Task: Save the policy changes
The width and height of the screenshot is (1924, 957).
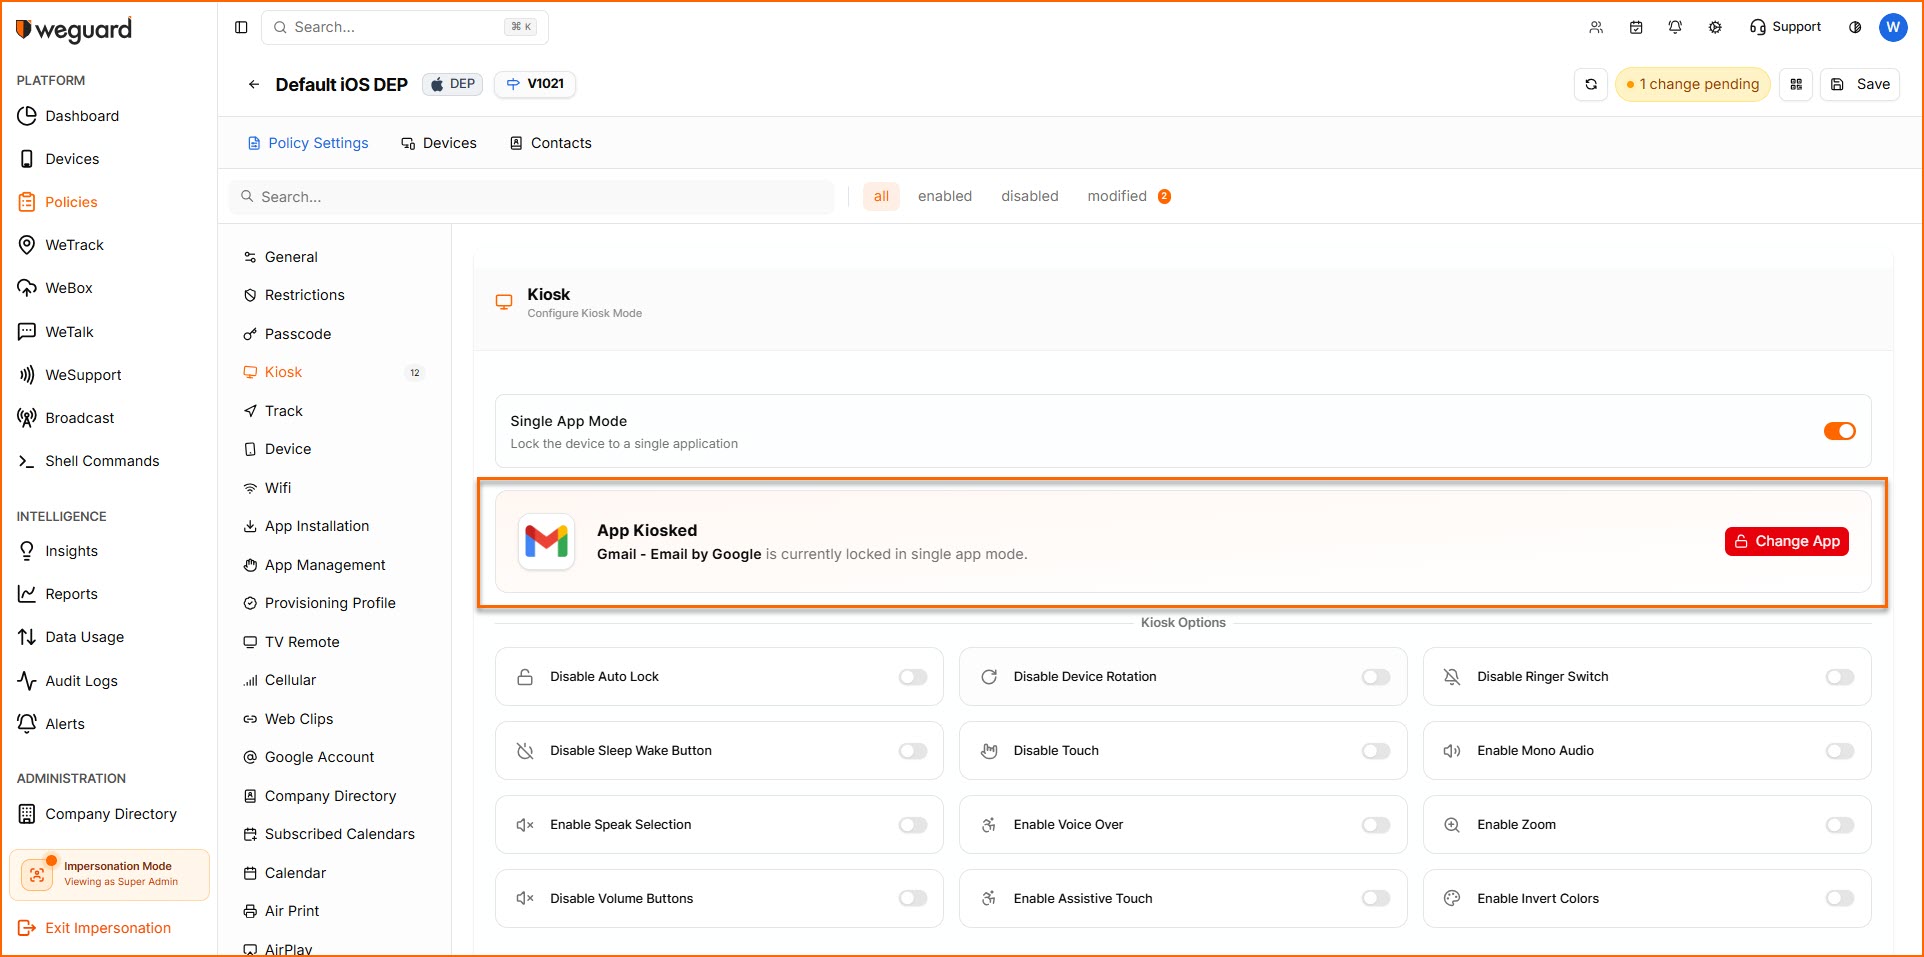Action: (1860, 85)
